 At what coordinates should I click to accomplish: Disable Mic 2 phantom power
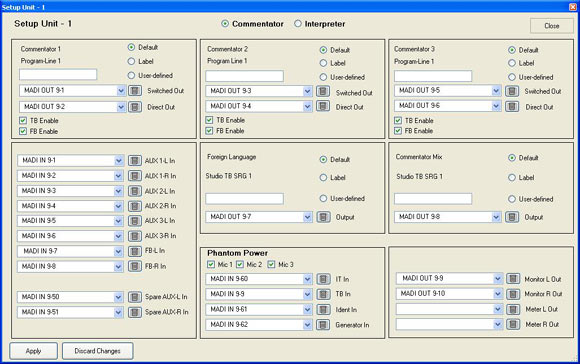(240, 264)
